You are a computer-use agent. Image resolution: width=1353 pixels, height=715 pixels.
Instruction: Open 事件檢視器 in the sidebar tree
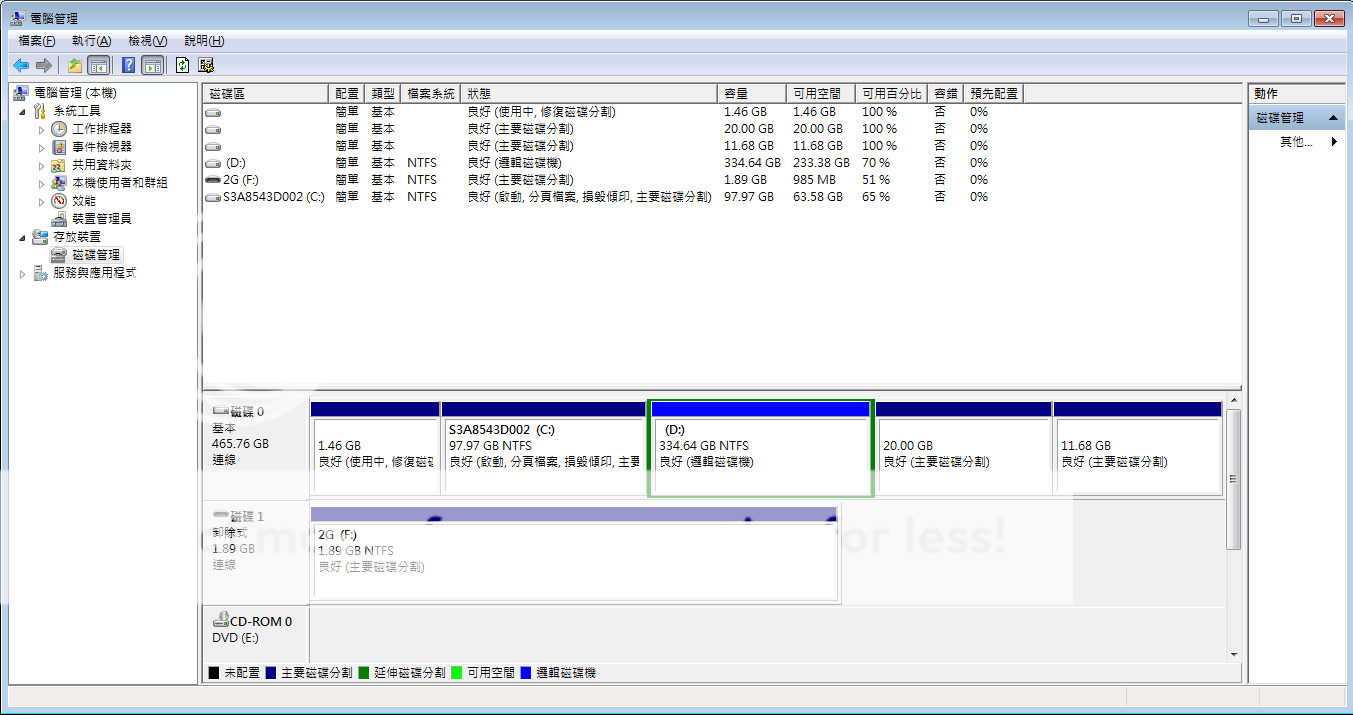101,147
